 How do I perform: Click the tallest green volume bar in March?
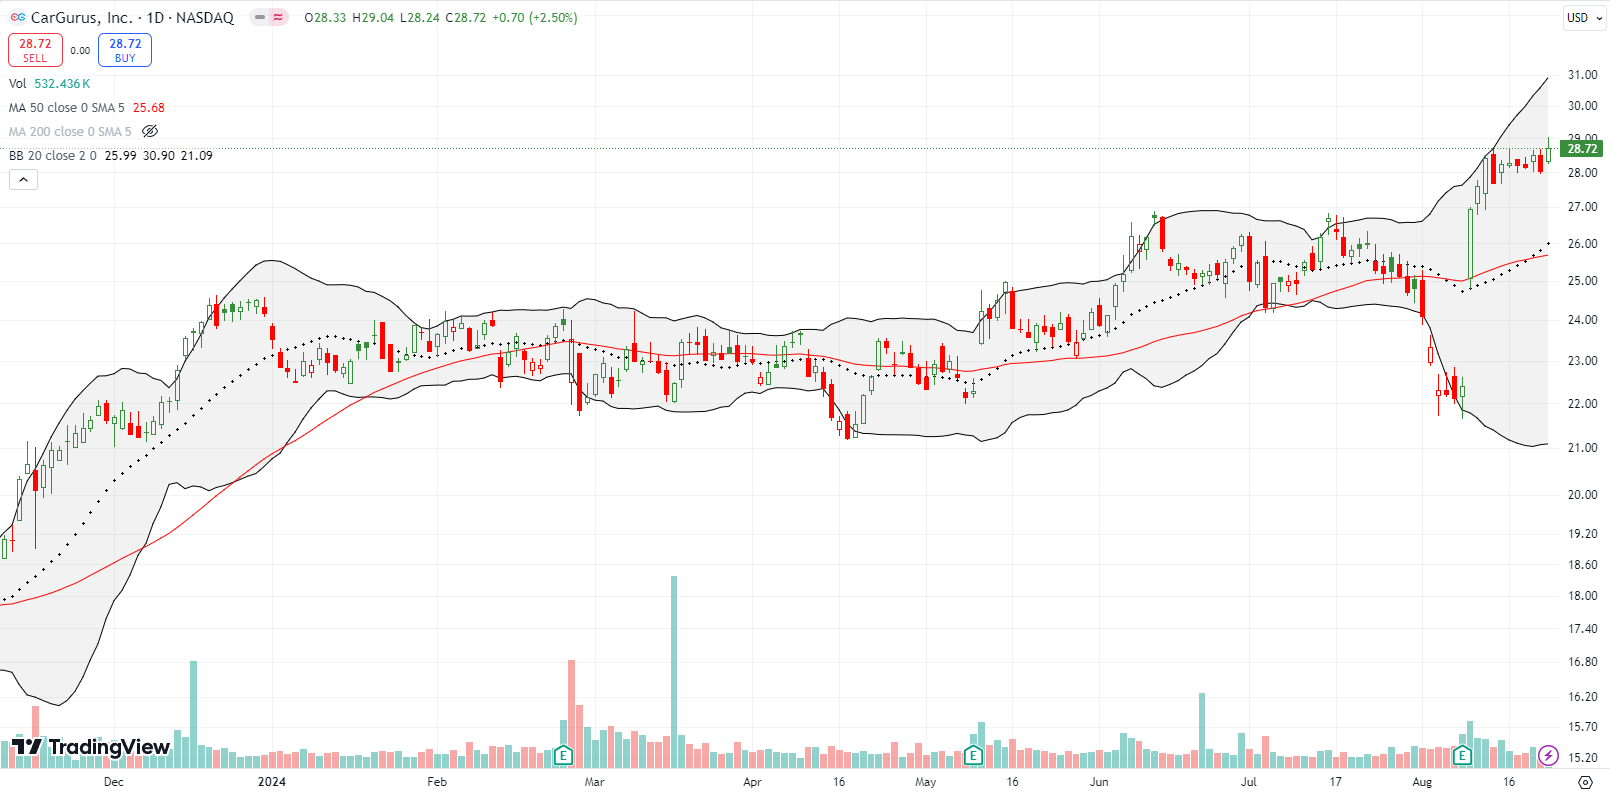(x=674, y=672)
